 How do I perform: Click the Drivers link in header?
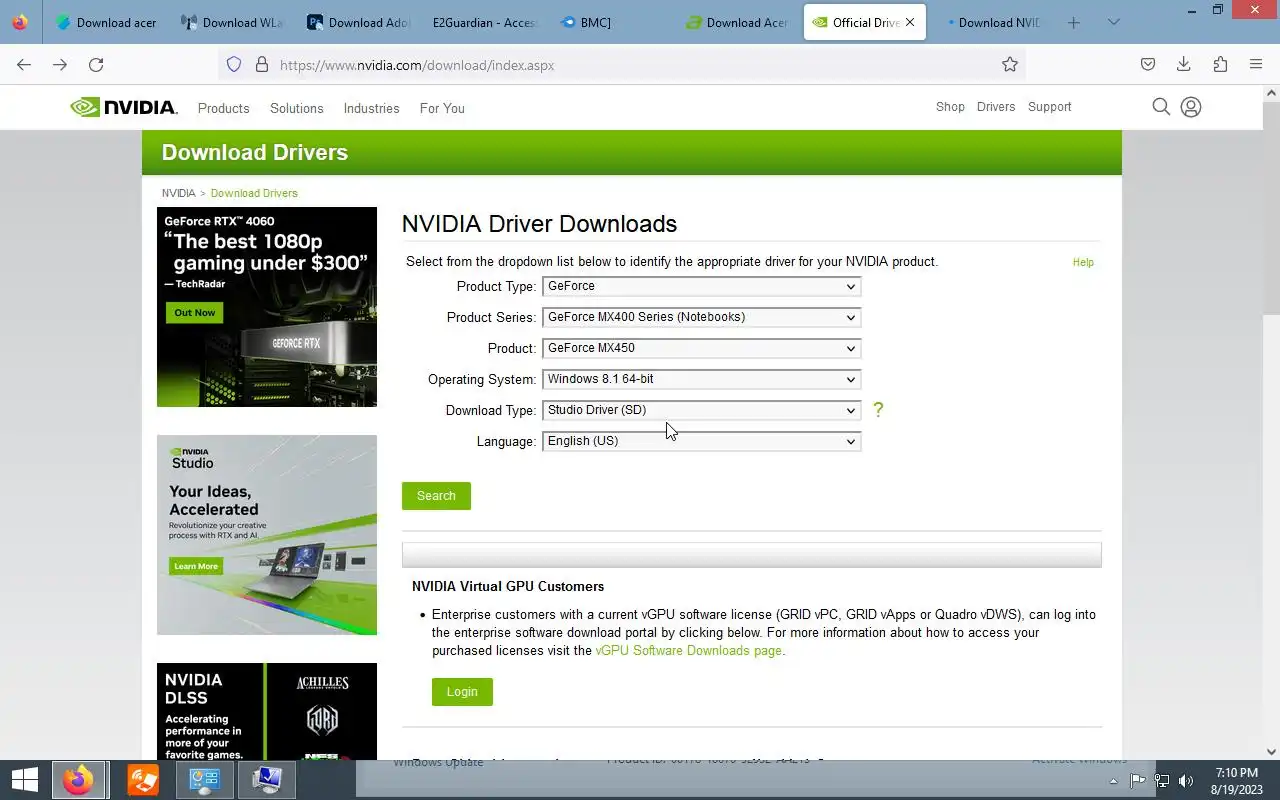click(x=996, y=107)
